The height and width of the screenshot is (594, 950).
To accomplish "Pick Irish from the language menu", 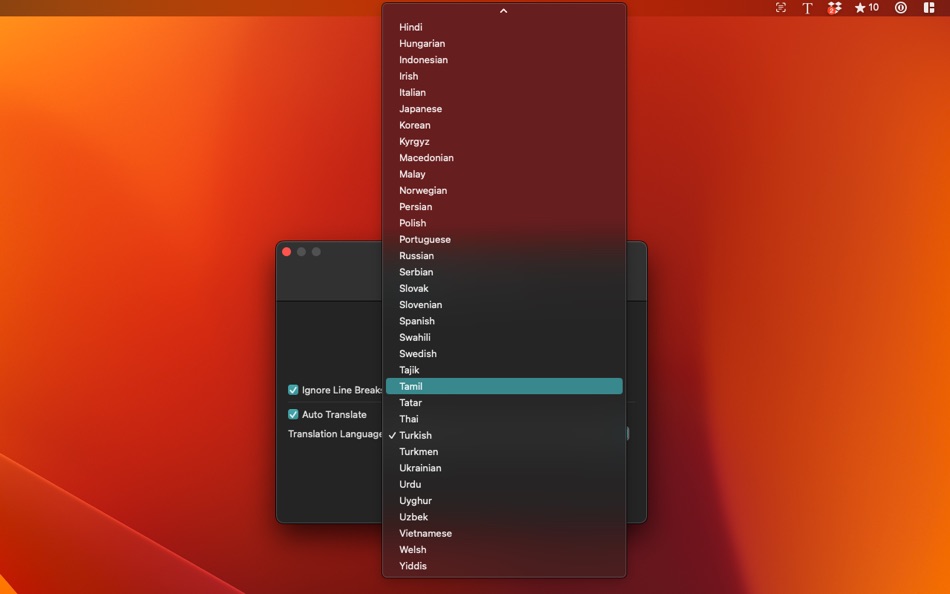I will (504, 76).
